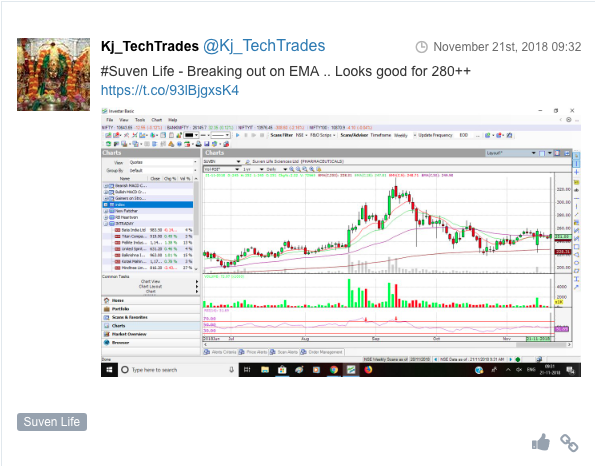Go to Portfolio in navigation pane
The height and width of the screenshot is (466, 595).
[151, 309]
